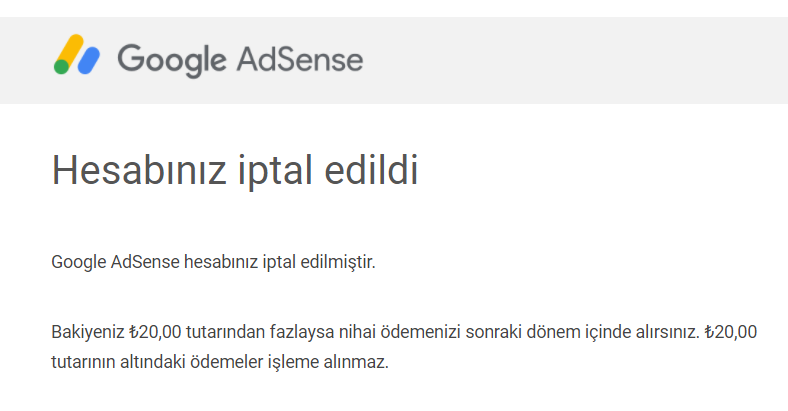This screenshot has width=788, height=411.
Task: Click "tutarının altındaki ödemeler işleme alınmaz." line
Action: [x=220, y=362]
